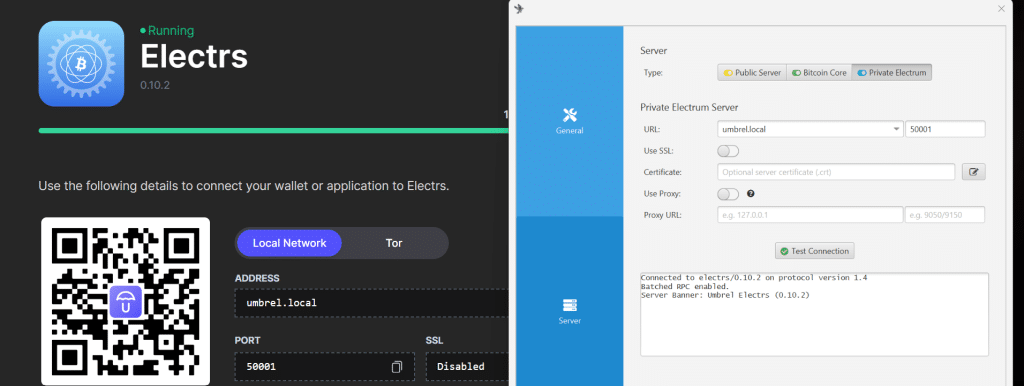
Task: Click the SSL Disabled field
Action: (x=468, y=366)
